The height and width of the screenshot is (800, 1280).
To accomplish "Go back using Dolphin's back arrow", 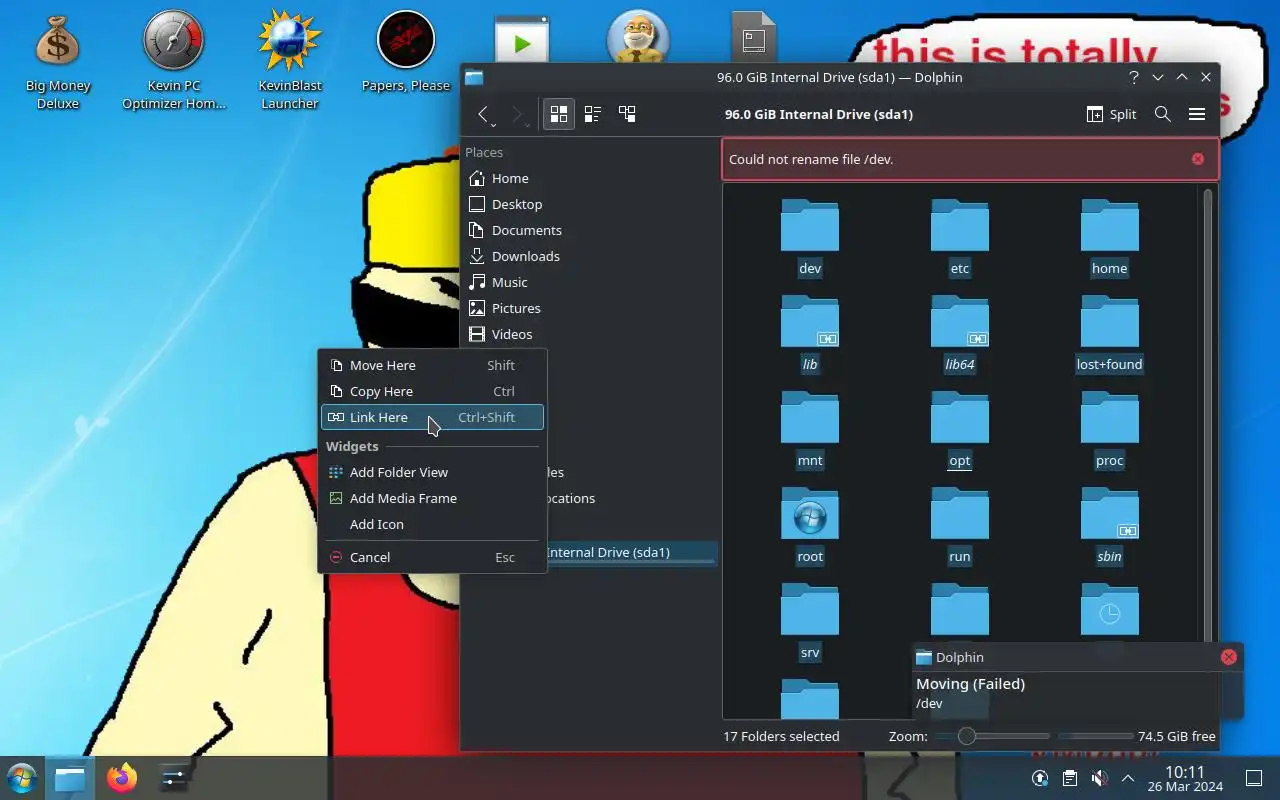I will (484, 114).
